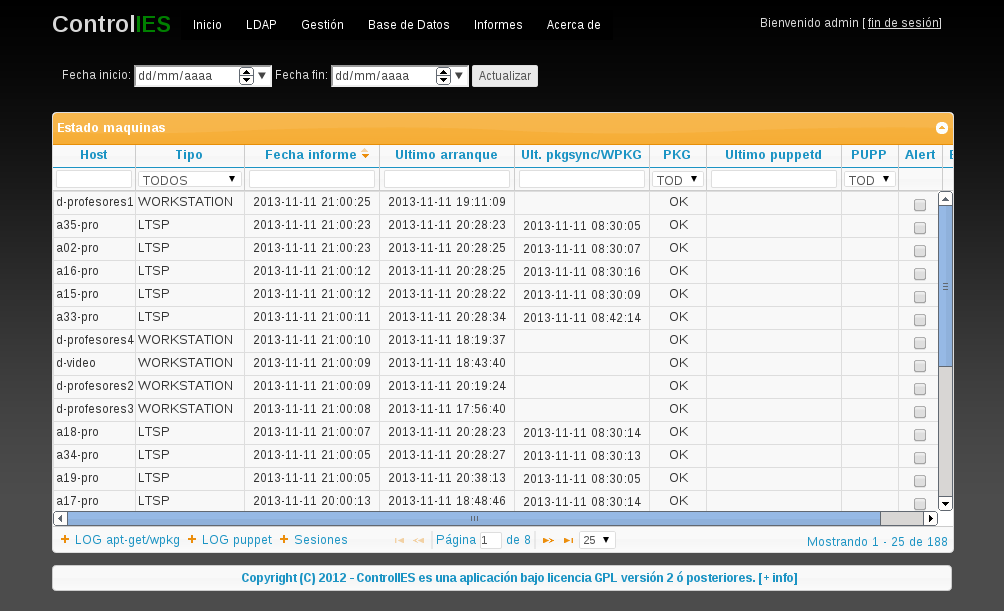Open the Fecha fin calendar dropdown arrow

(x=458, y=76)
